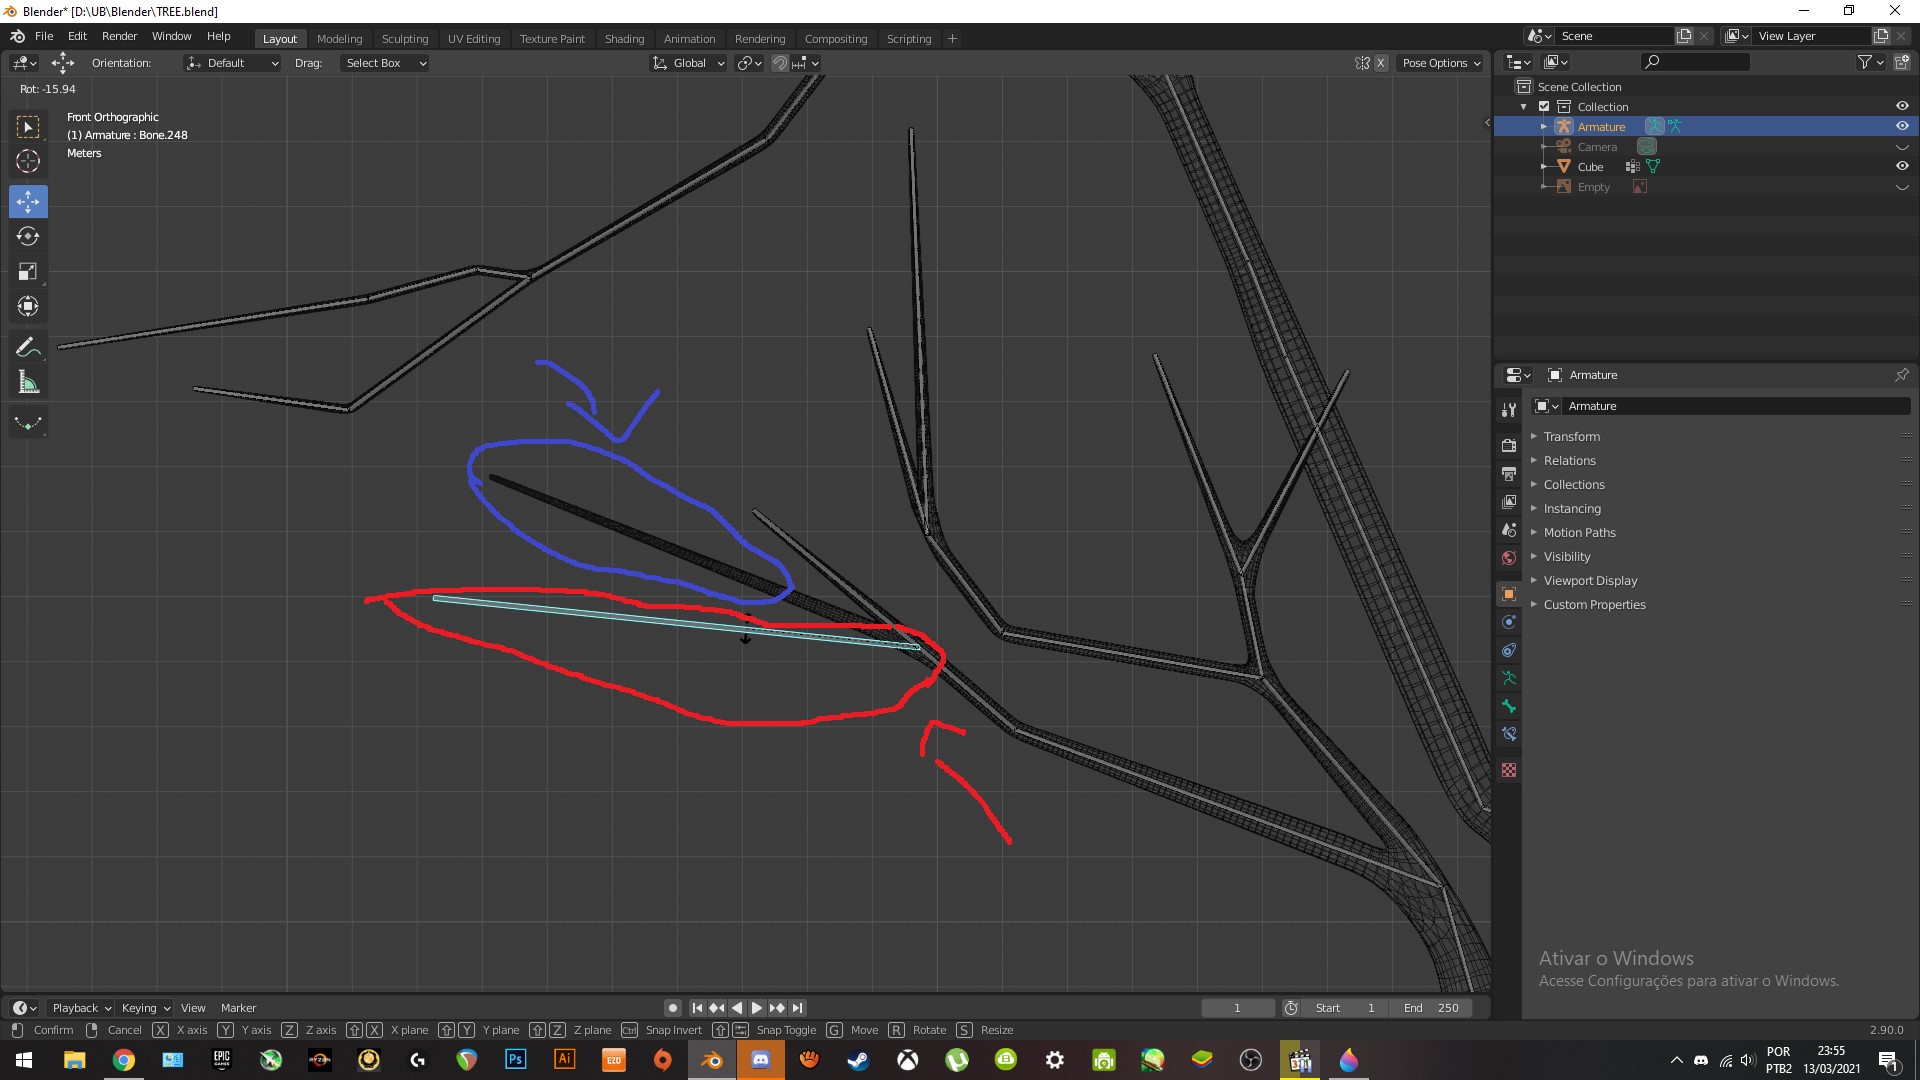Expand the Transform panel
The image size is (1920, 1080).
tap(1571, 437)
